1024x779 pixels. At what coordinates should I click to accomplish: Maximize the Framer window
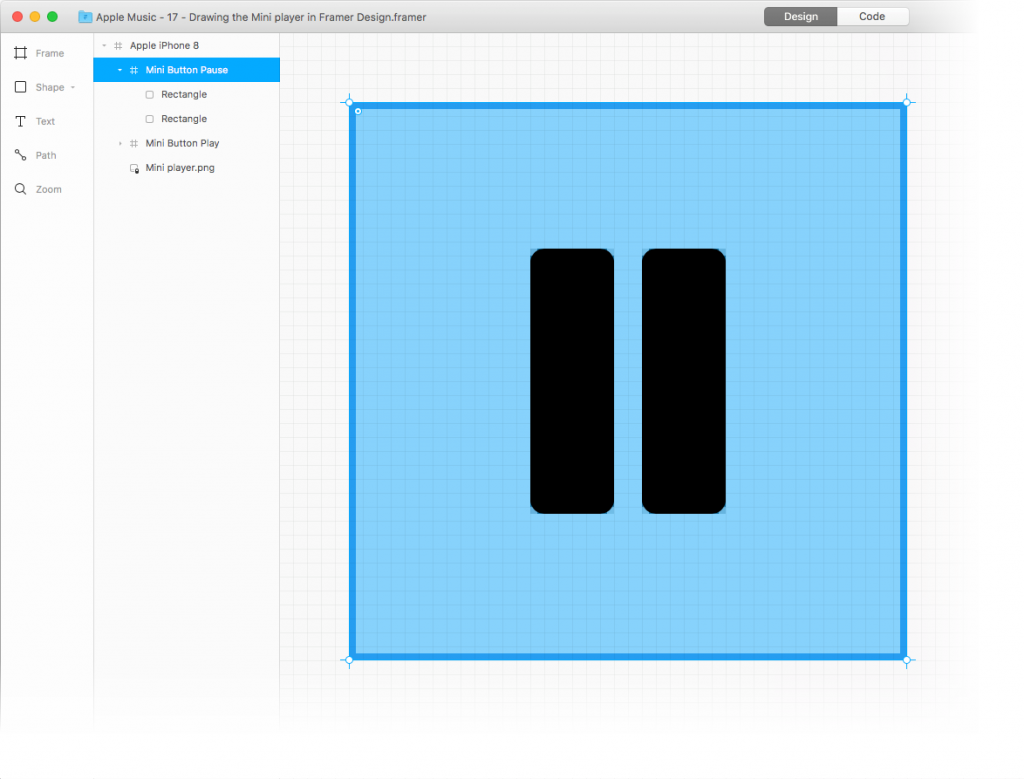52,17
